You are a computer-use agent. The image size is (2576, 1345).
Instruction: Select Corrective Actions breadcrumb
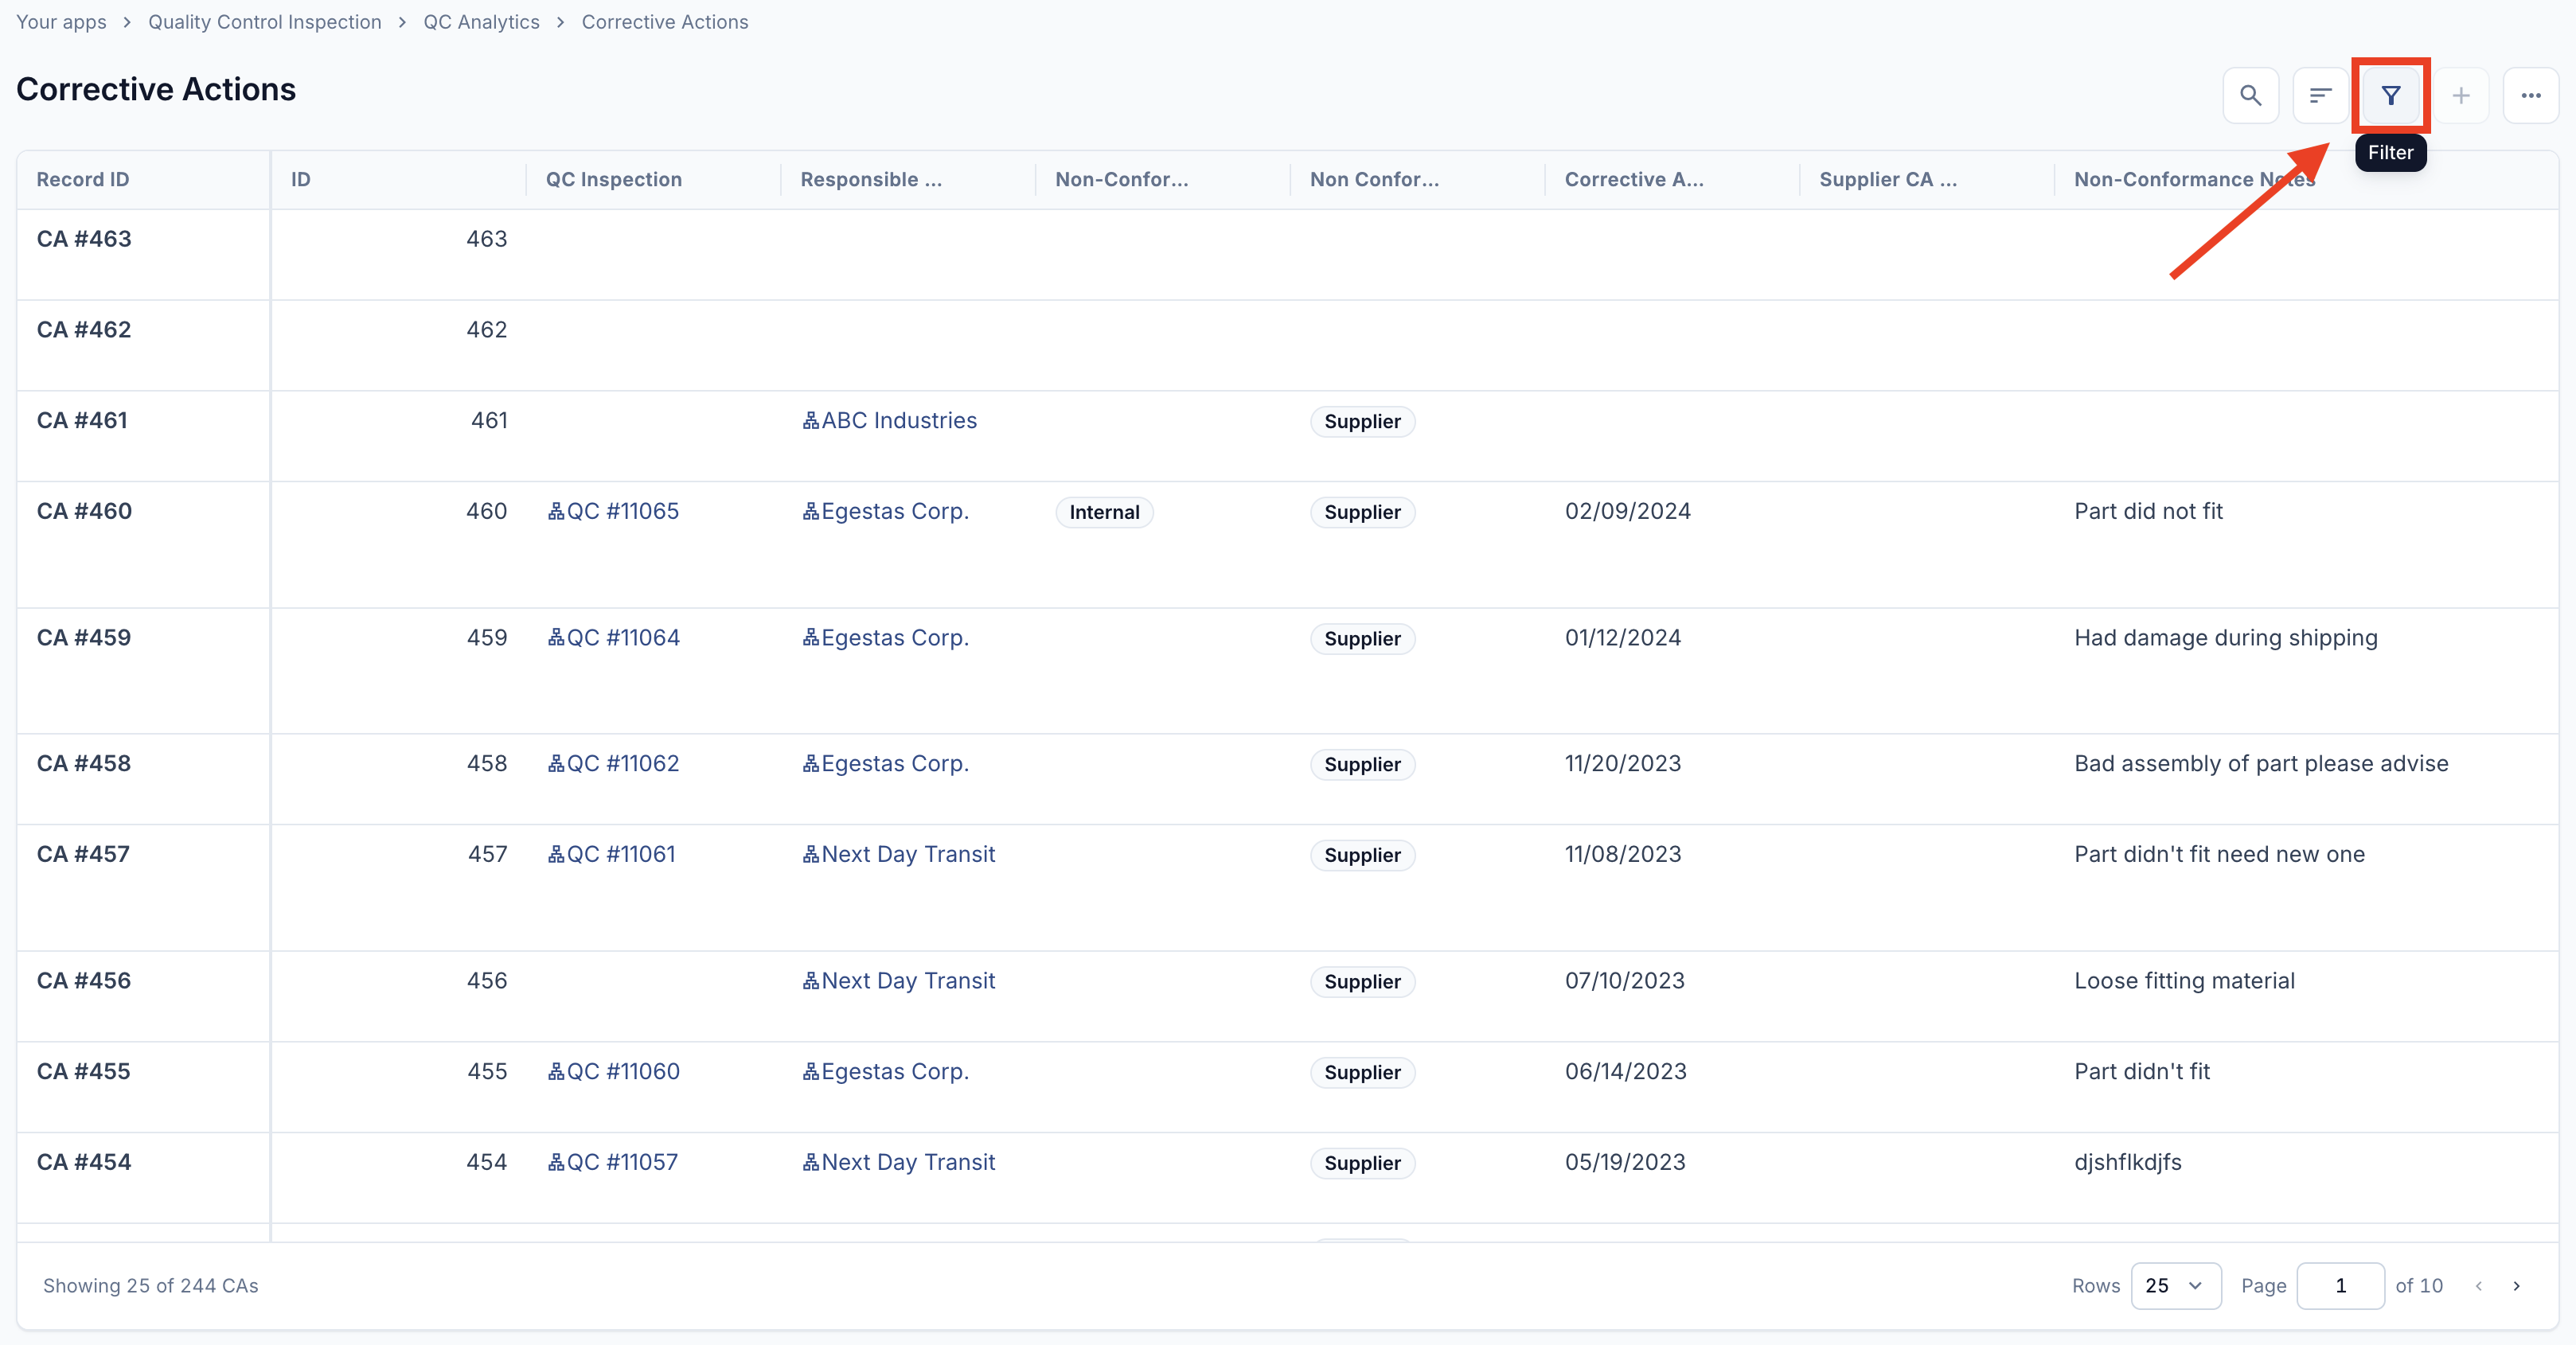[665, 22]
